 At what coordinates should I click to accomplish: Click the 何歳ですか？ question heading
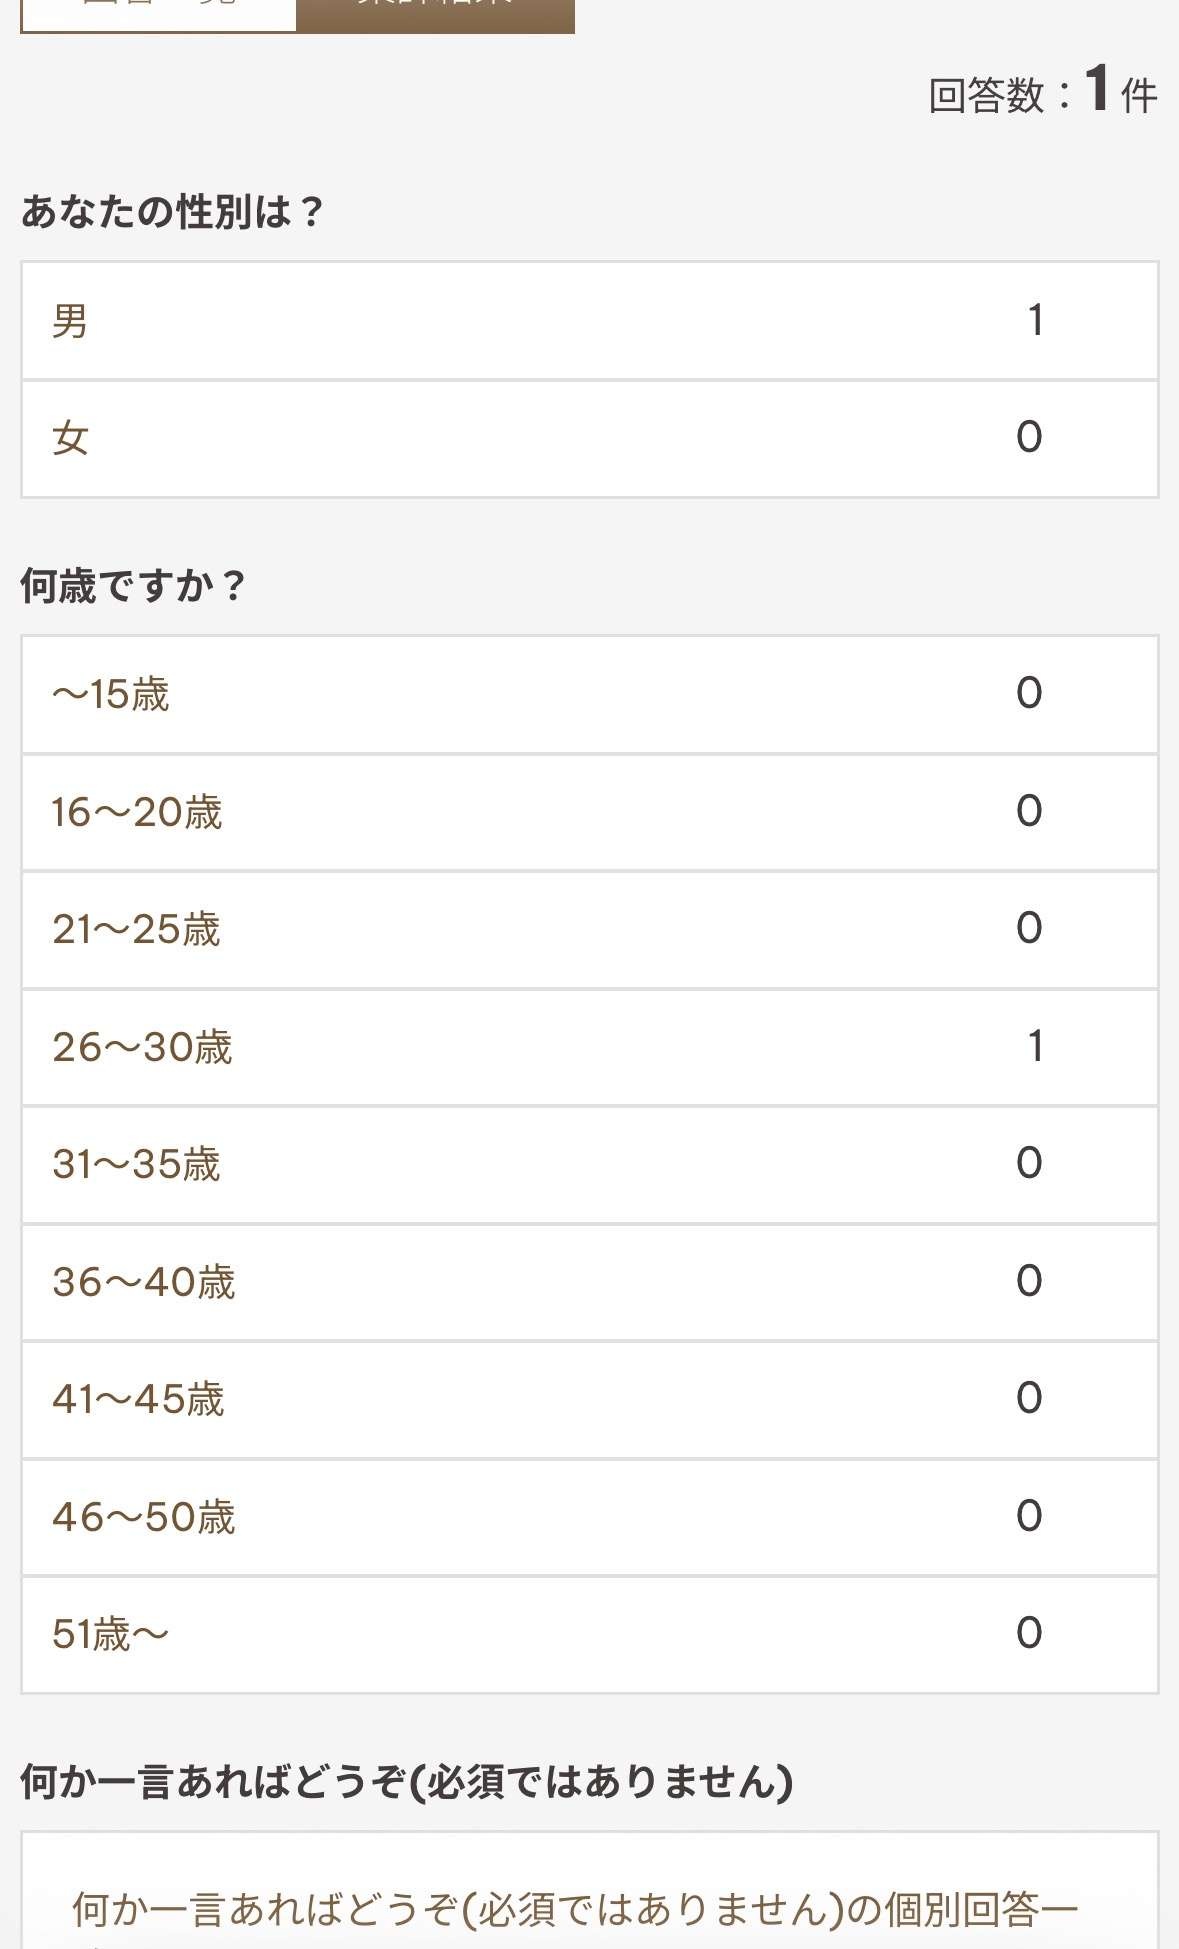click(133, 586)
